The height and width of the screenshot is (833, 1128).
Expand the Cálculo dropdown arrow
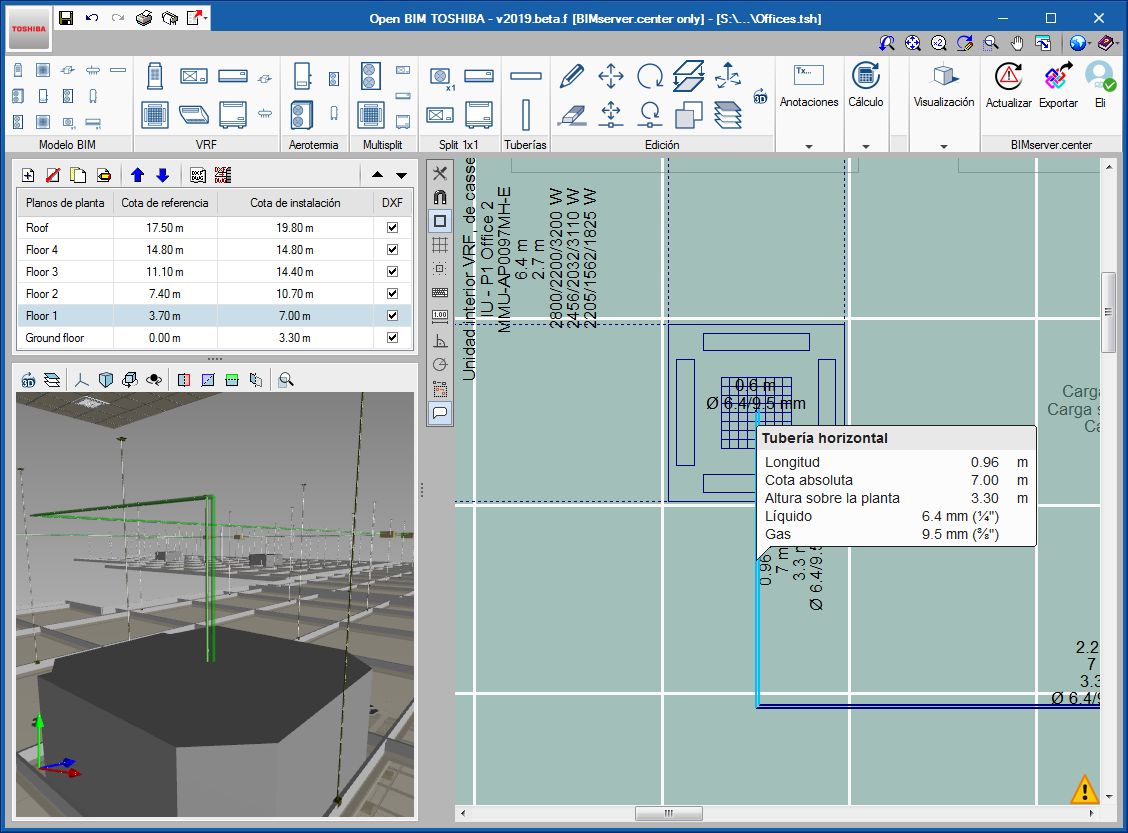tap(865, 146)
